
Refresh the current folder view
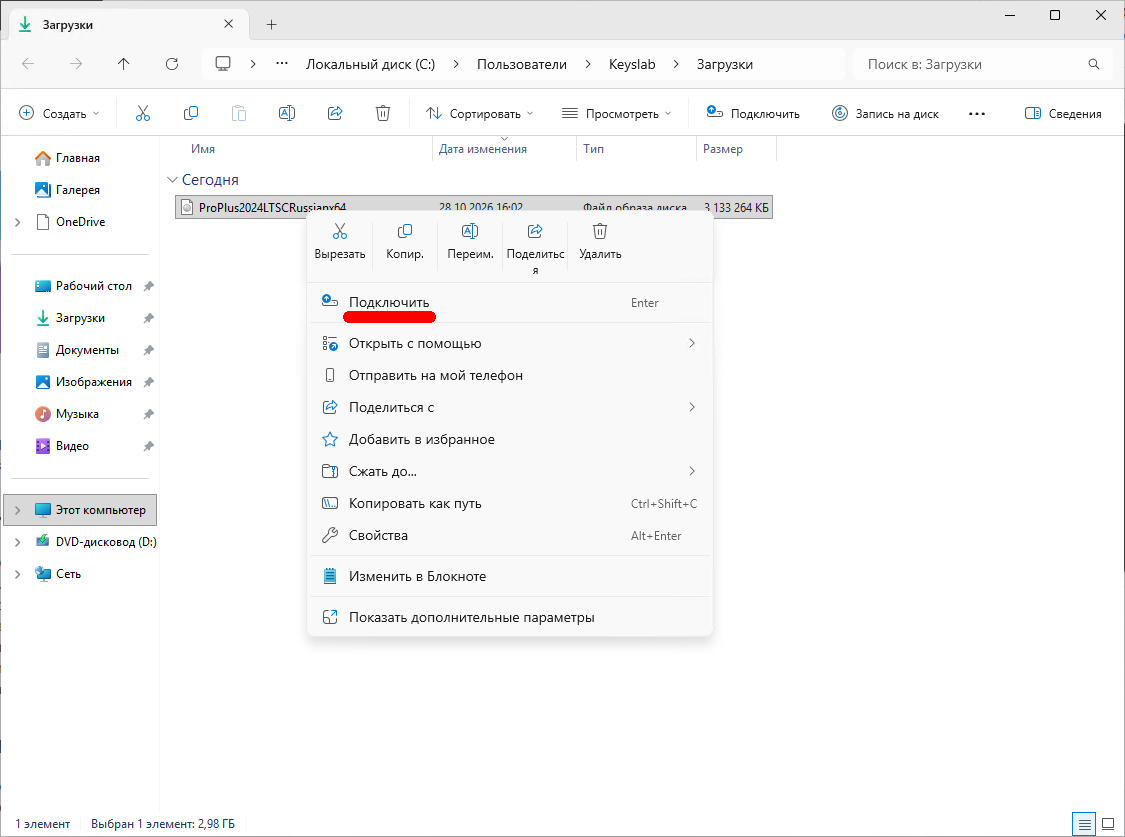(172, 64)
